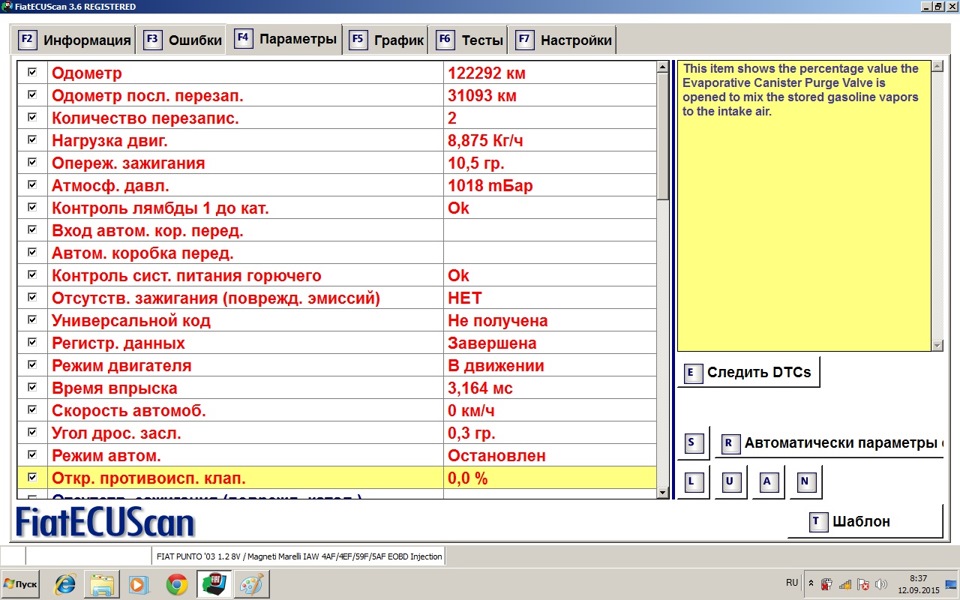Select Отсутств. зажигания (поврежд. эмиссий) row
The image size is (960, 600).
coord(337,298)
